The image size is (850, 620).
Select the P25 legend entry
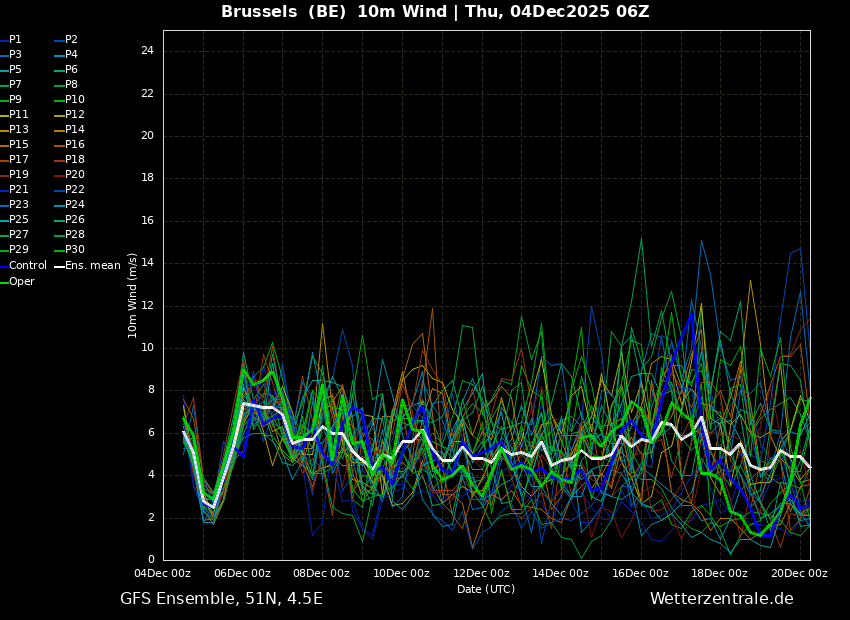click(18, 220)
